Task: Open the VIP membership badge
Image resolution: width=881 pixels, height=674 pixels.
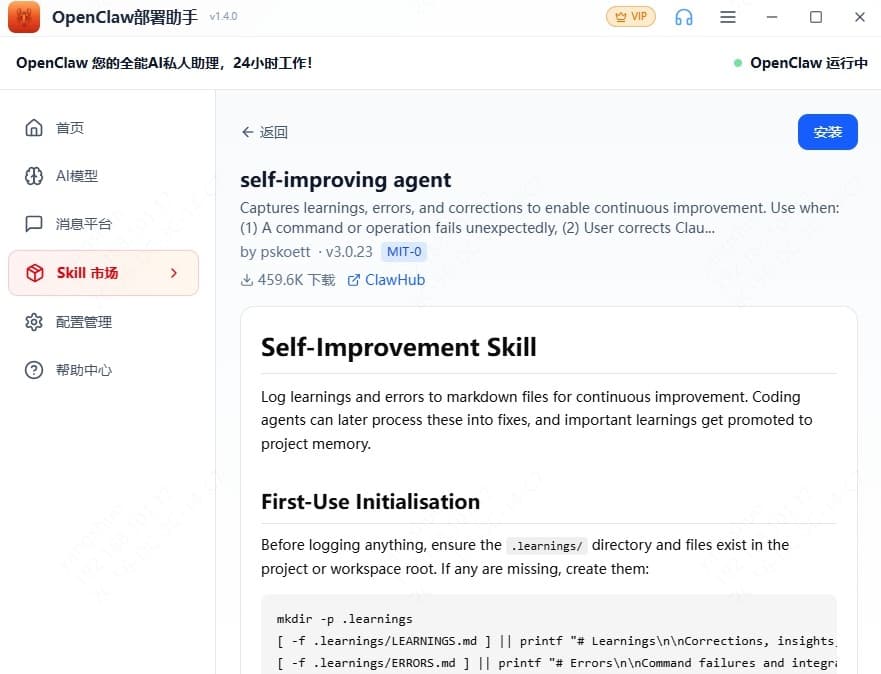Action: (630, 16)
